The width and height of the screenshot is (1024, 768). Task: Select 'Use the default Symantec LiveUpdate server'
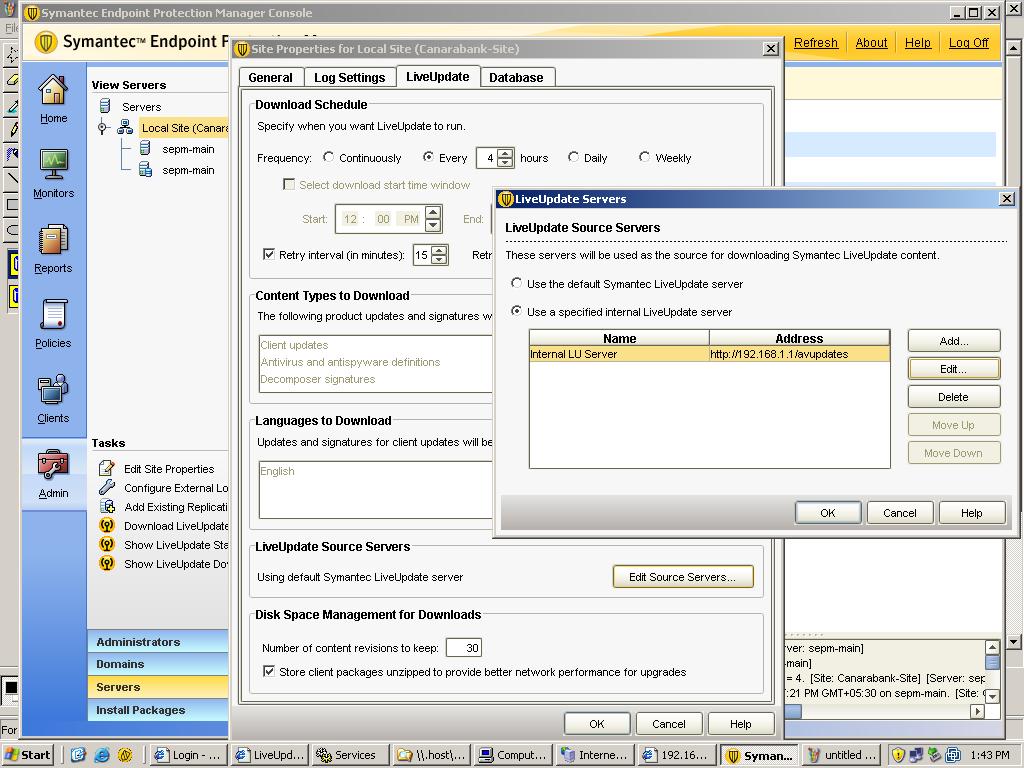(x=517, y=284)
